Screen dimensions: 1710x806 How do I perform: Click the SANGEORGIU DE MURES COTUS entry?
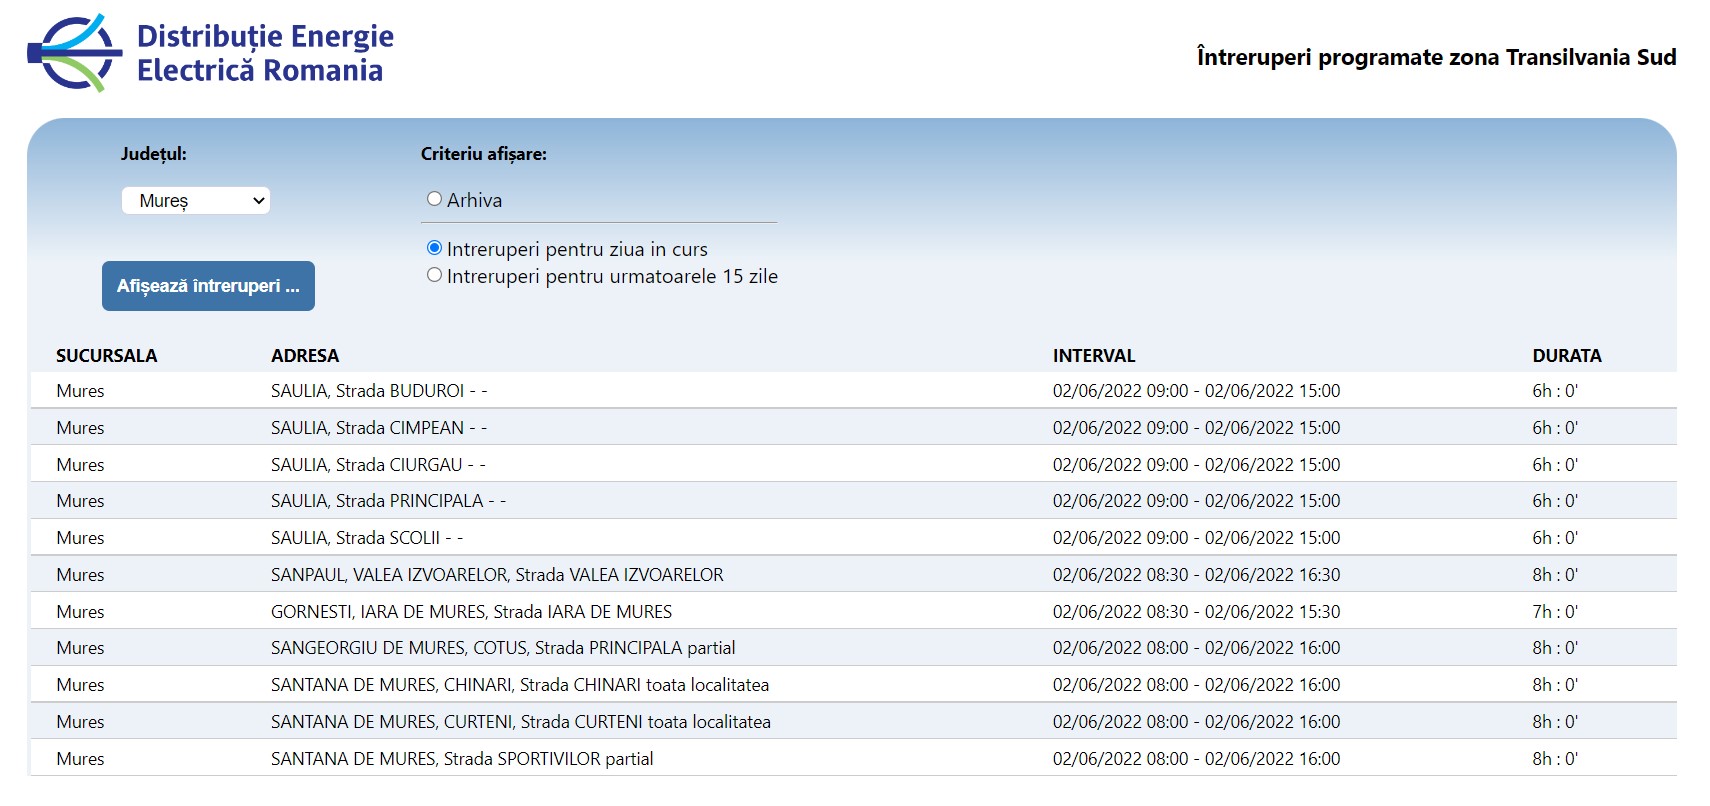502,648
